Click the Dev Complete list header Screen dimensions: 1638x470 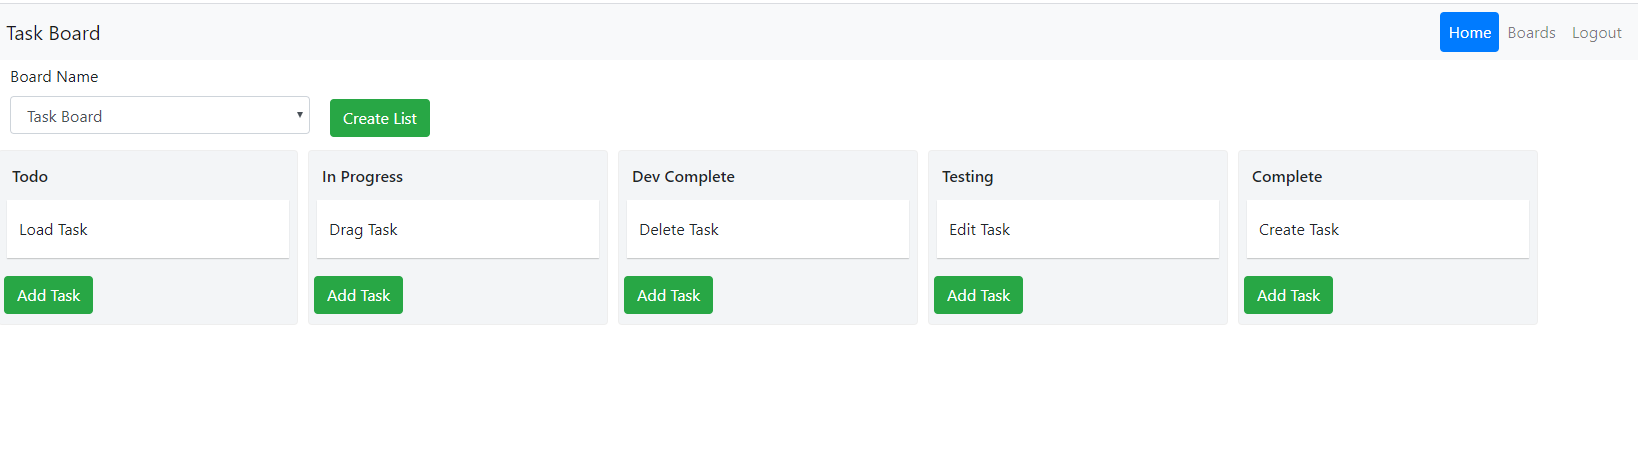click(x=683, y=176)
